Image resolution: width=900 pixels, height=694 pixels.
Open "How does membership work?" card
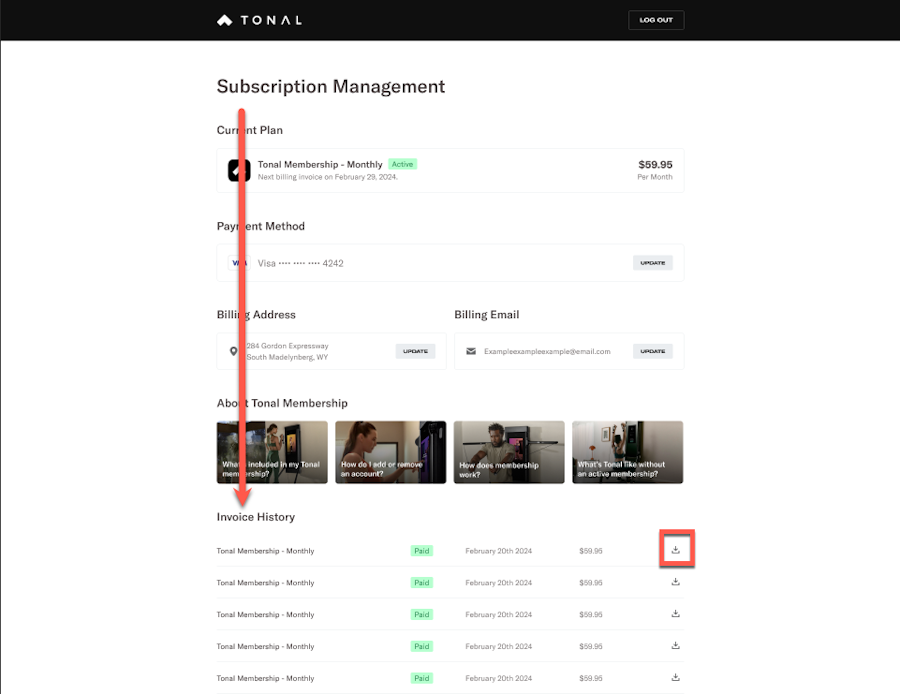[509, 452]
